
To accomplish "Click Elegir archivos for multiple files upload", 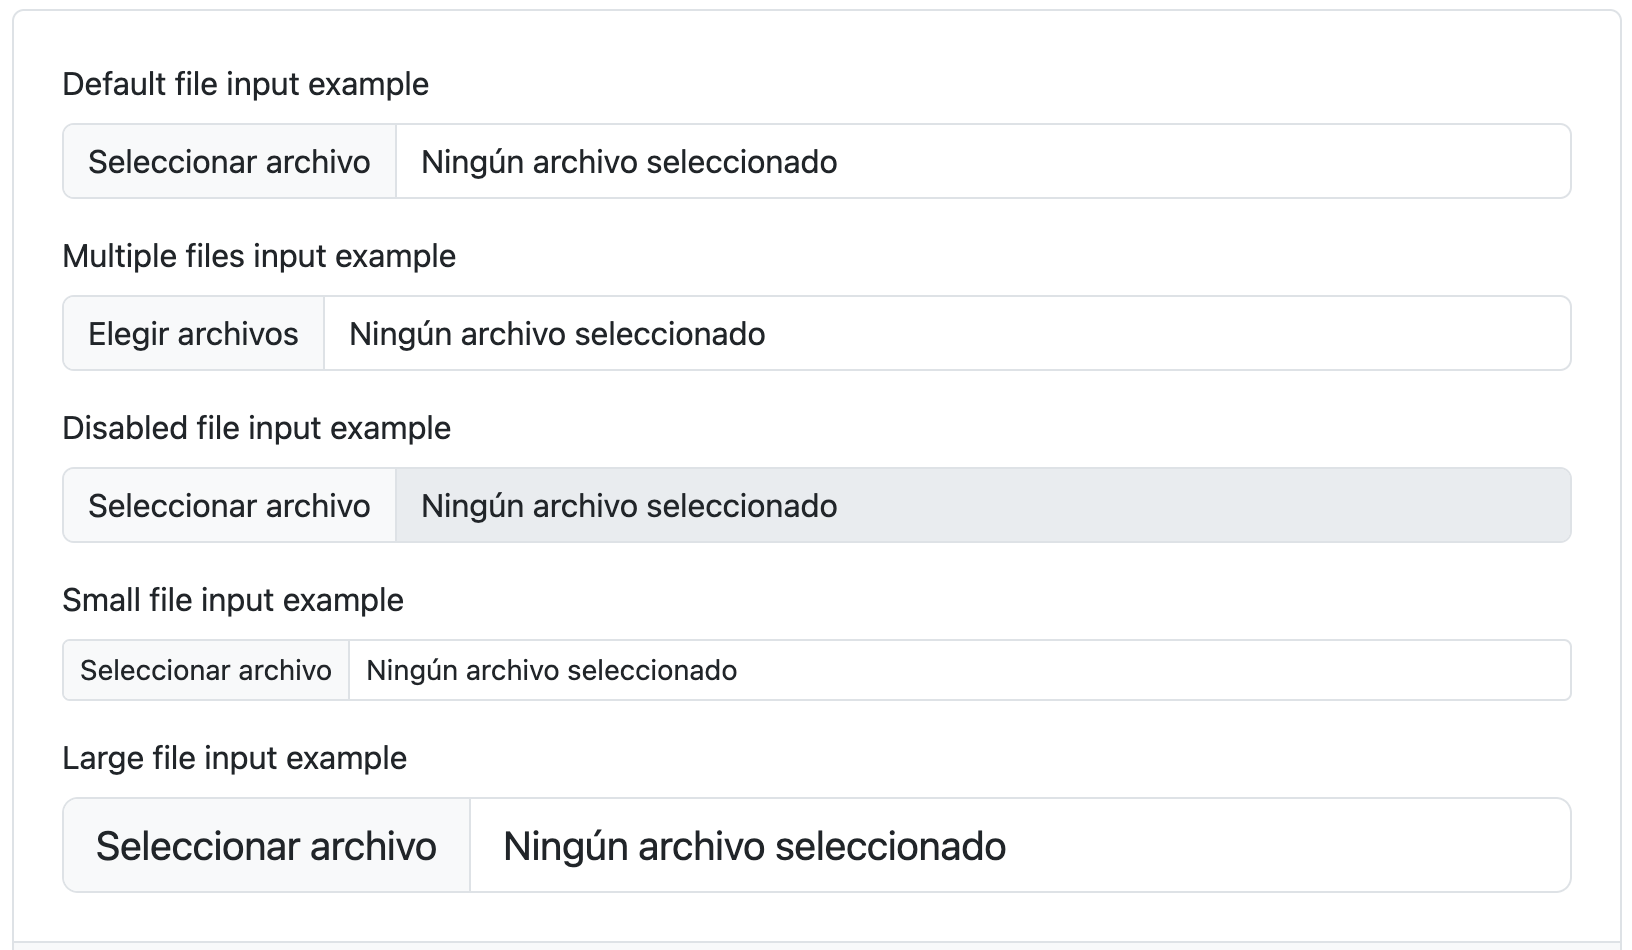I will click(x=192, y=333).
